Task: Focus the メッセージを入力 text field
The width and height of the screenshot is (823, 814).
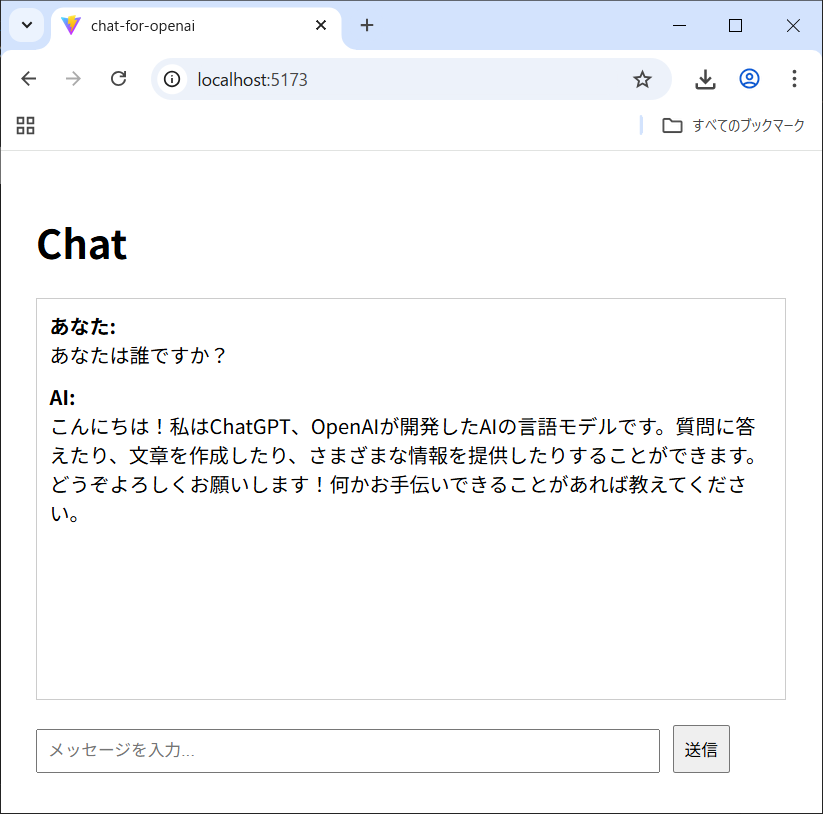Action: point(347,750)
